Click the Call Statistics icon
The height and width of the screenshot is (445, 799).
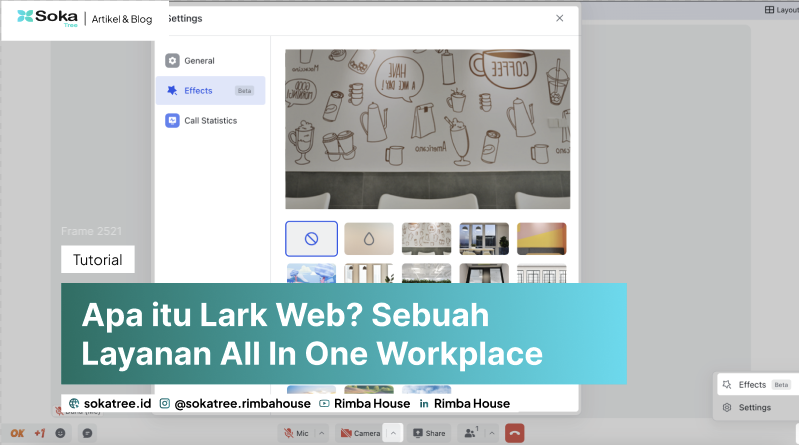pyautogui.click(x=172, y=121)
